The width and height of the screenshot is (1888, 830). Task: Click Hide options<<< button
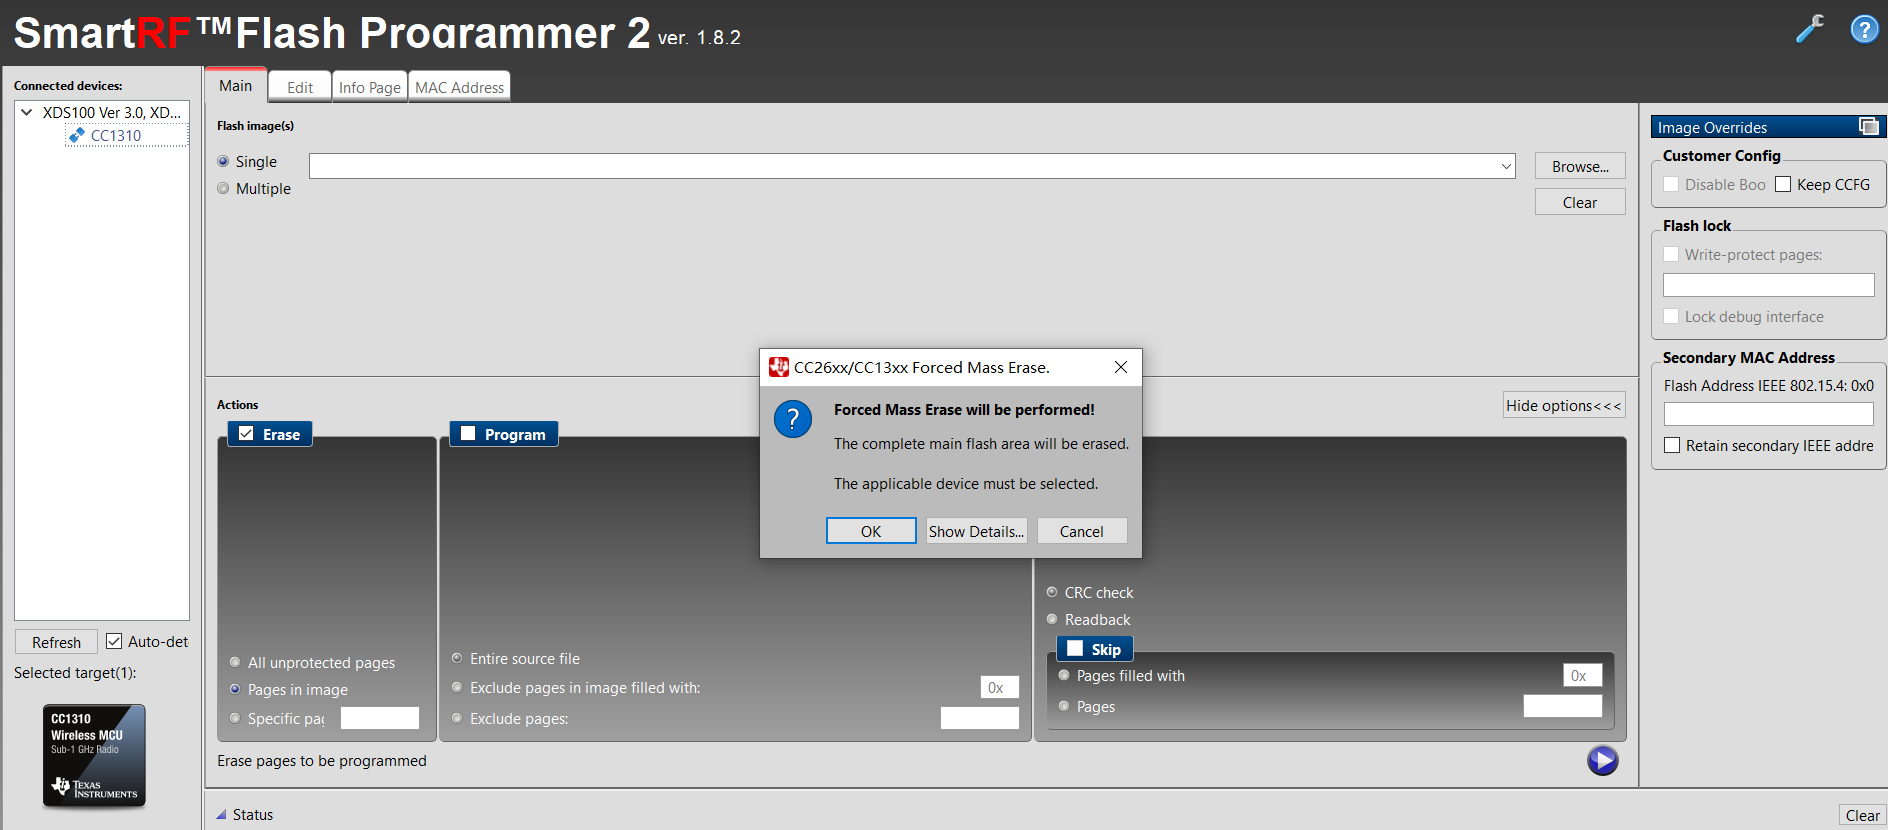click(1564, 405)
